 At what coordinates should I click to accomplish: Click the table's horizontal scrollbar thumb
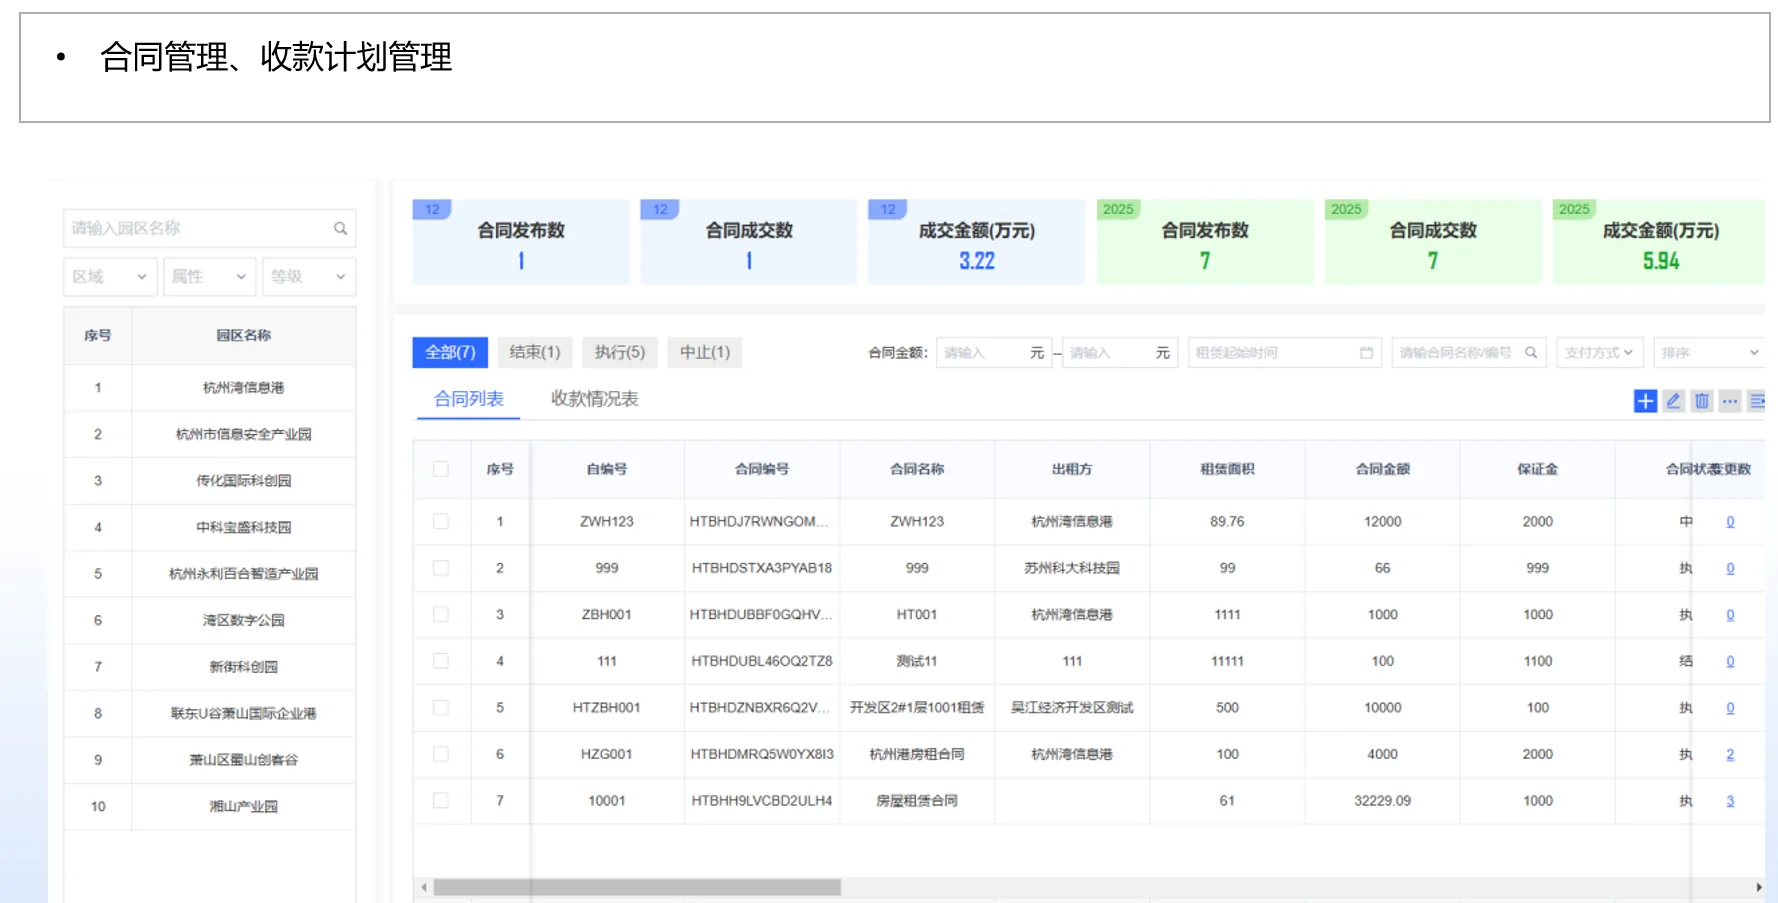tap(637, 887)
